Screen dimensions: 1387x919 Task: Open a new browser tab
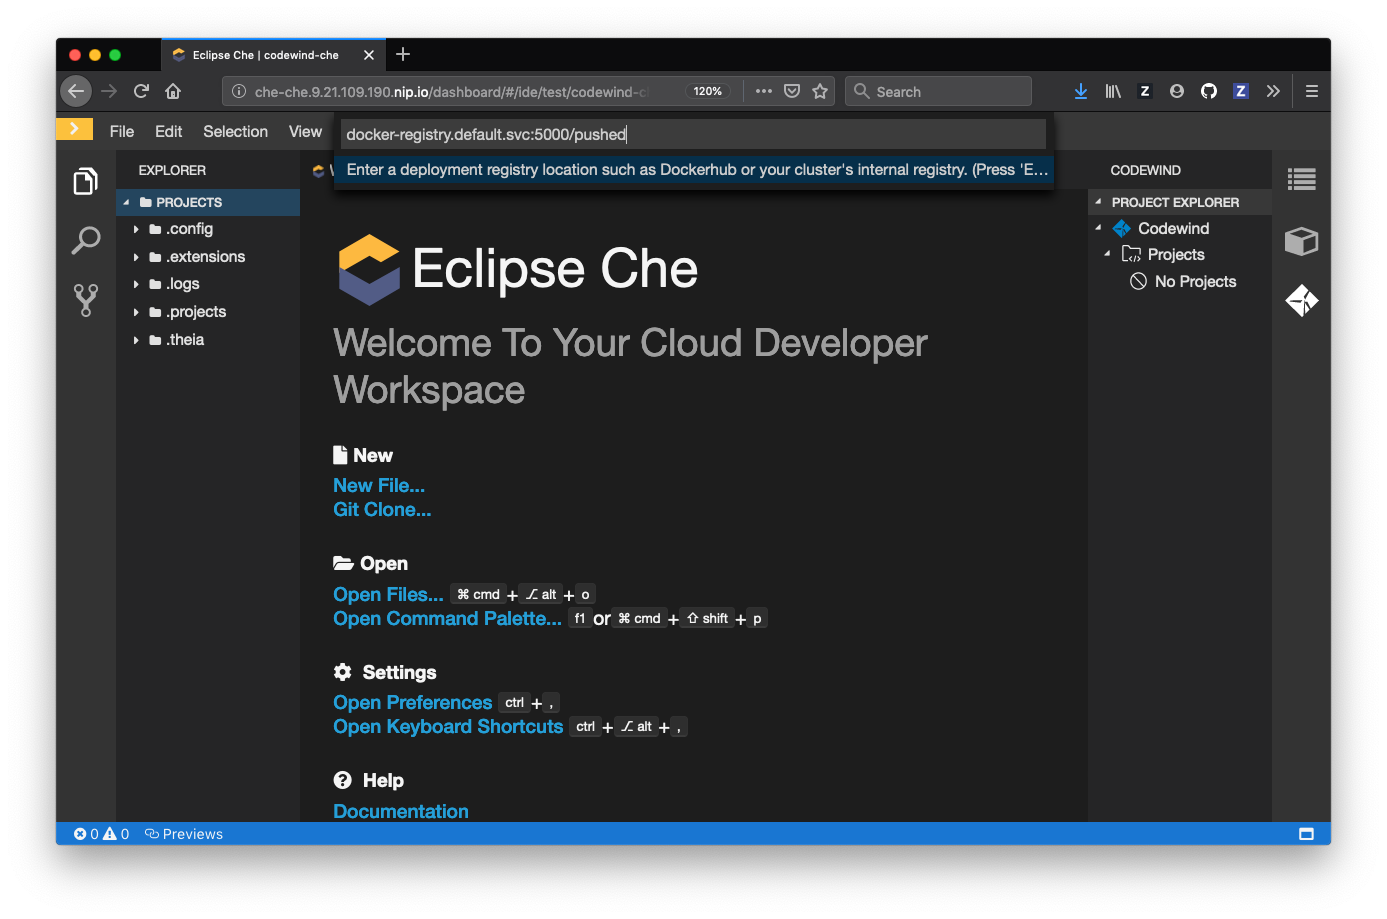[403, 54]
